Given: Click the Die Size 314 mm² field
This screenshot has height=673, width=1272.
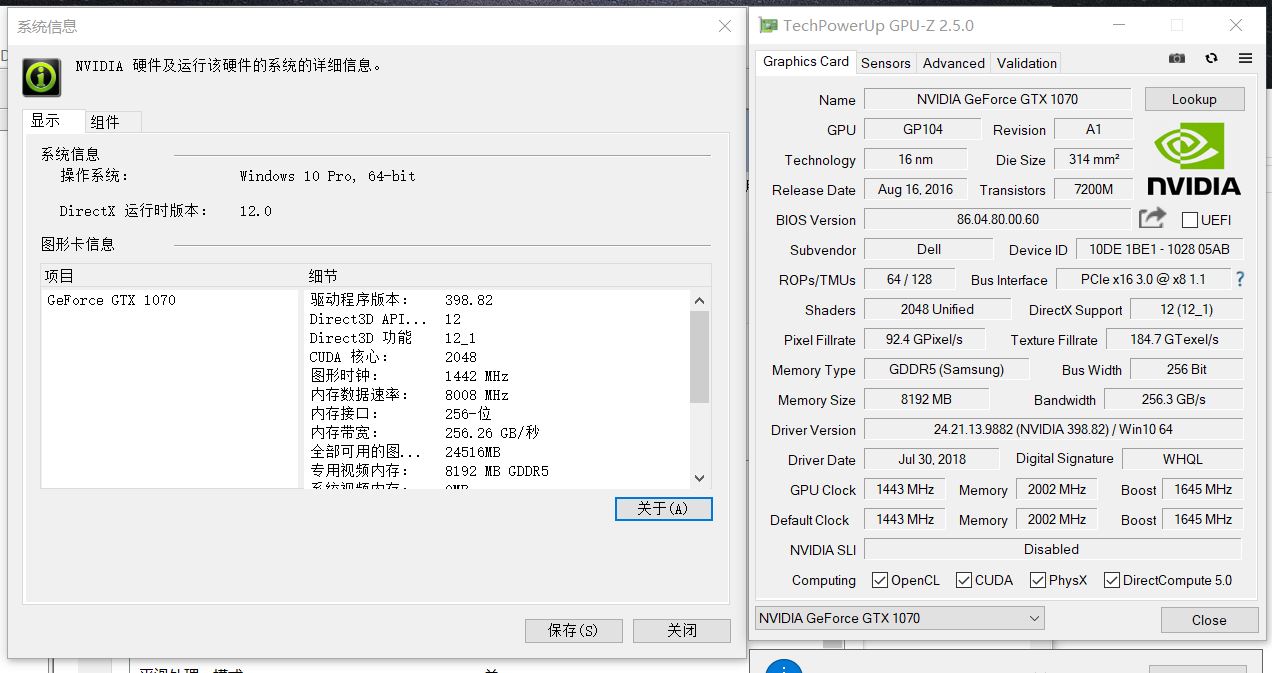Looking at the screenshot, I should pyautogui.click(x=1094, y=159).
